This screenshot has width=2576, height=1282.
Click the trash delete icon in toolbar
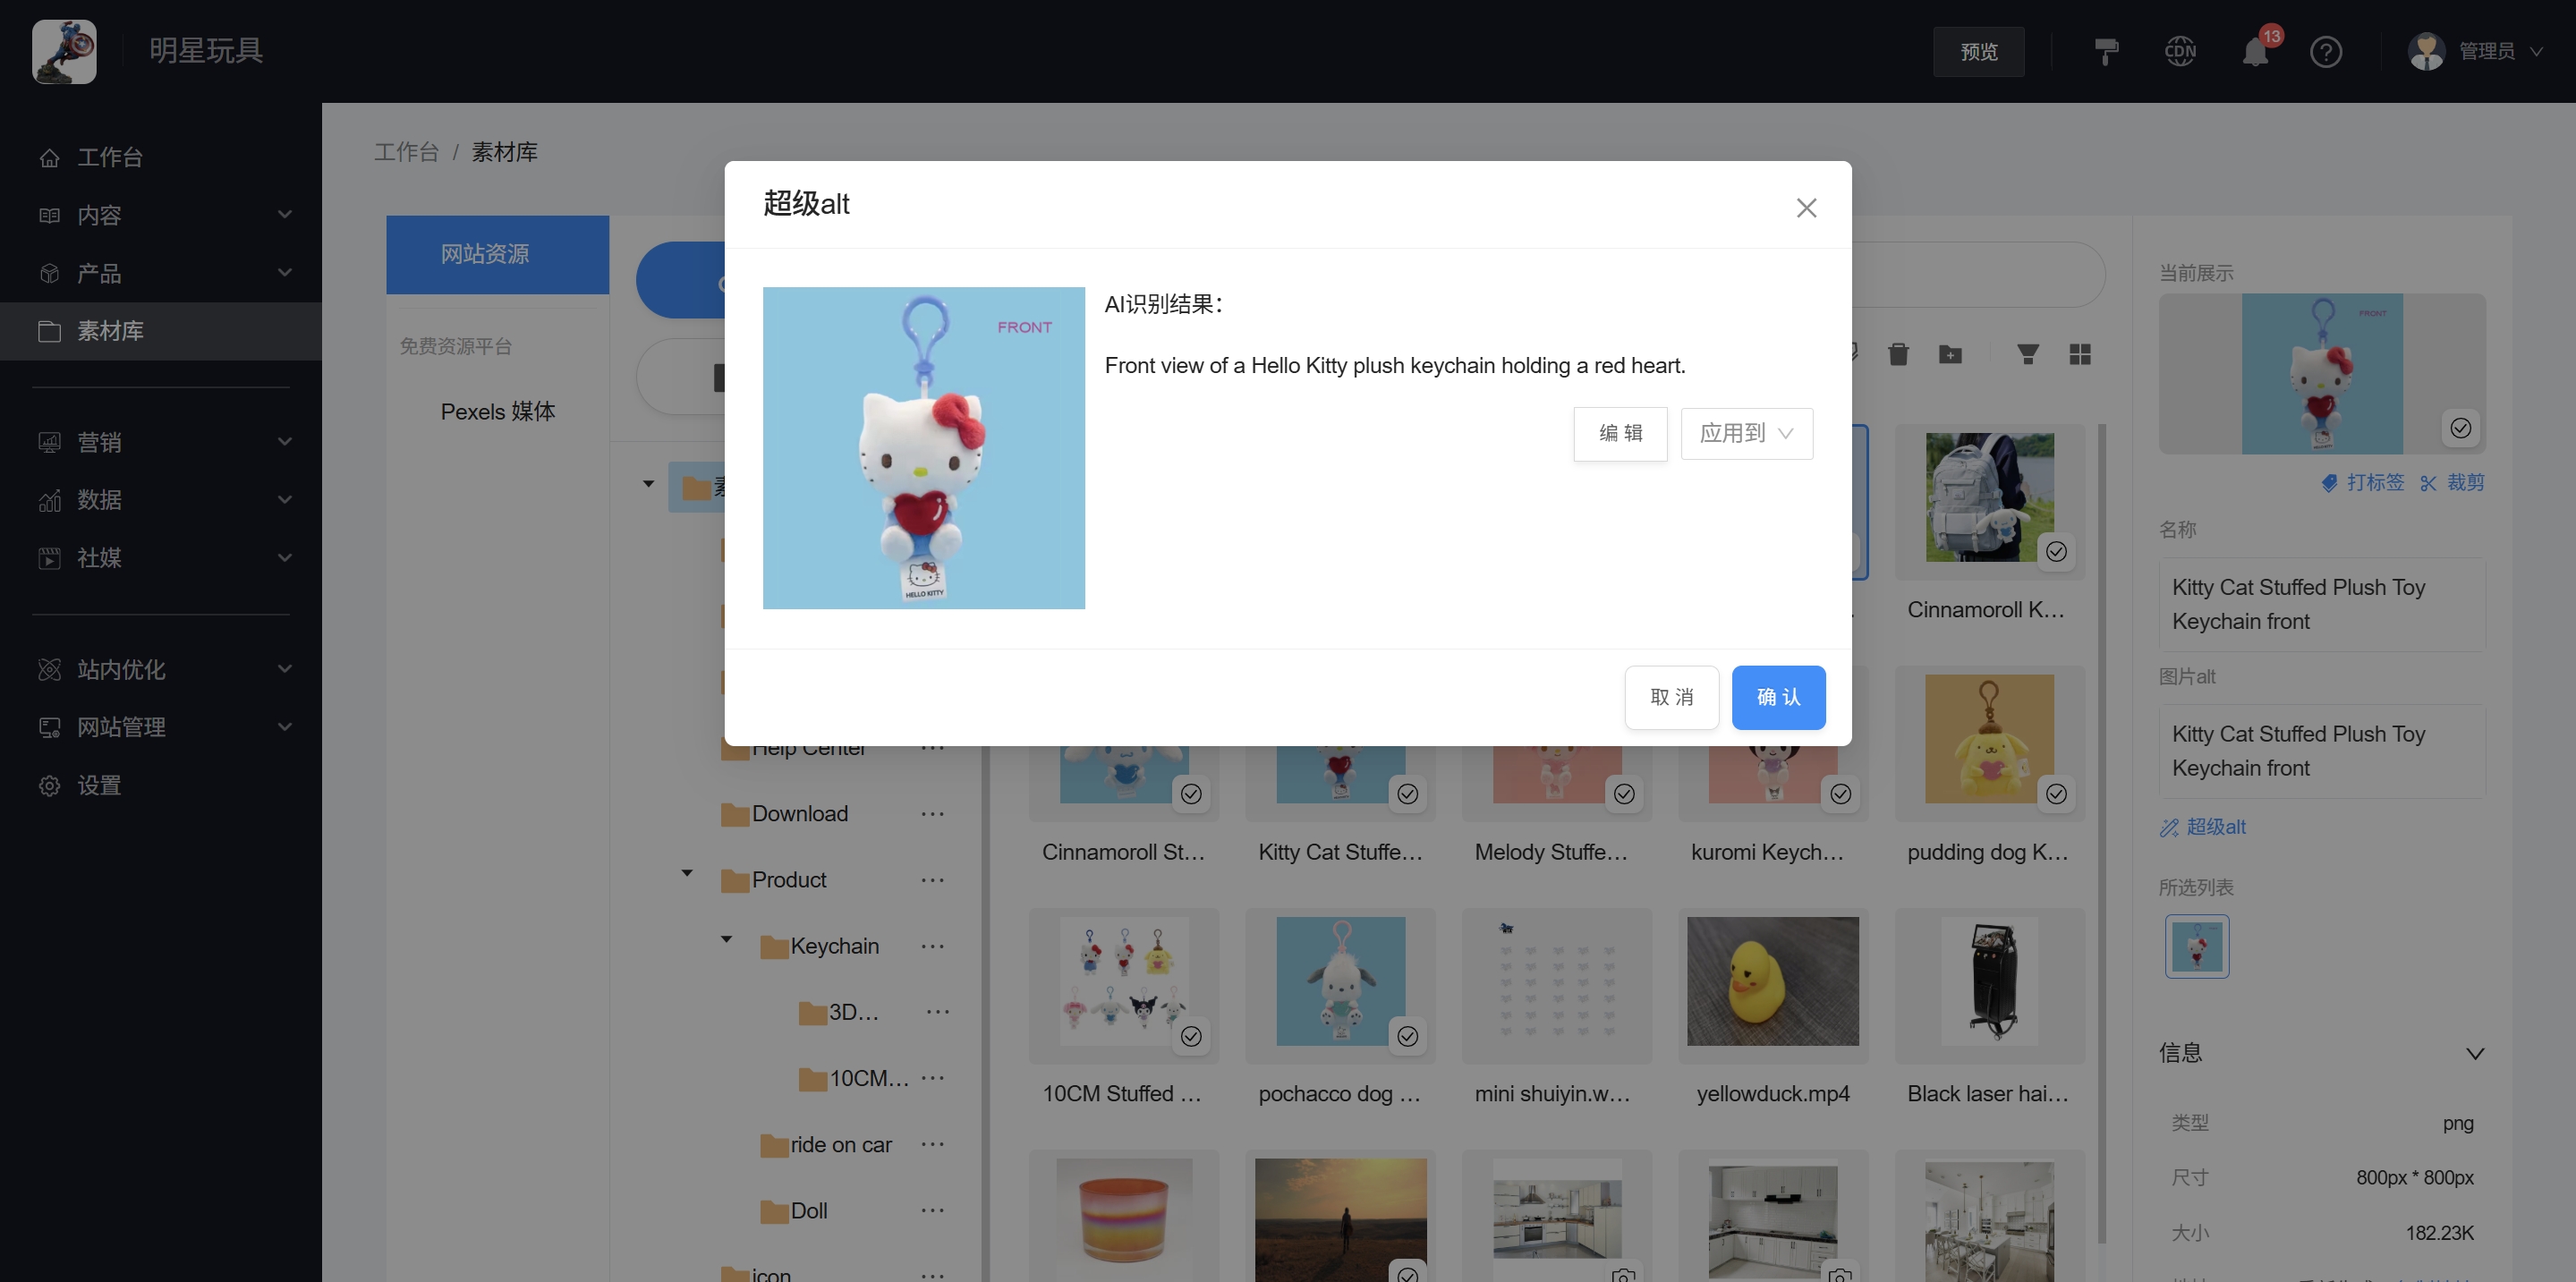(x=1898, y=354)
